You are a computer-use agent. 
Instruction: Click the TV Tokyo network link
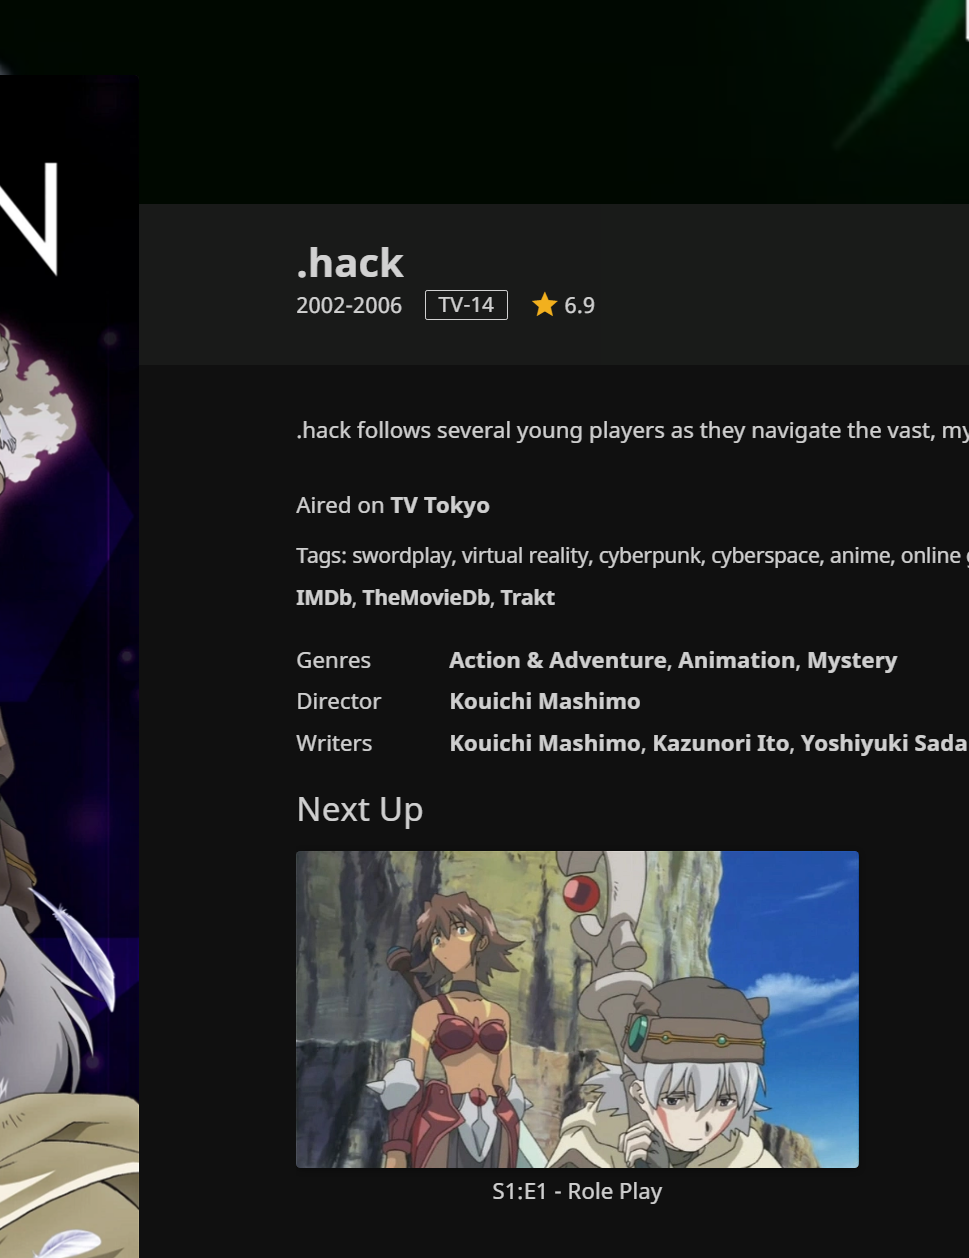pos(440,505)
